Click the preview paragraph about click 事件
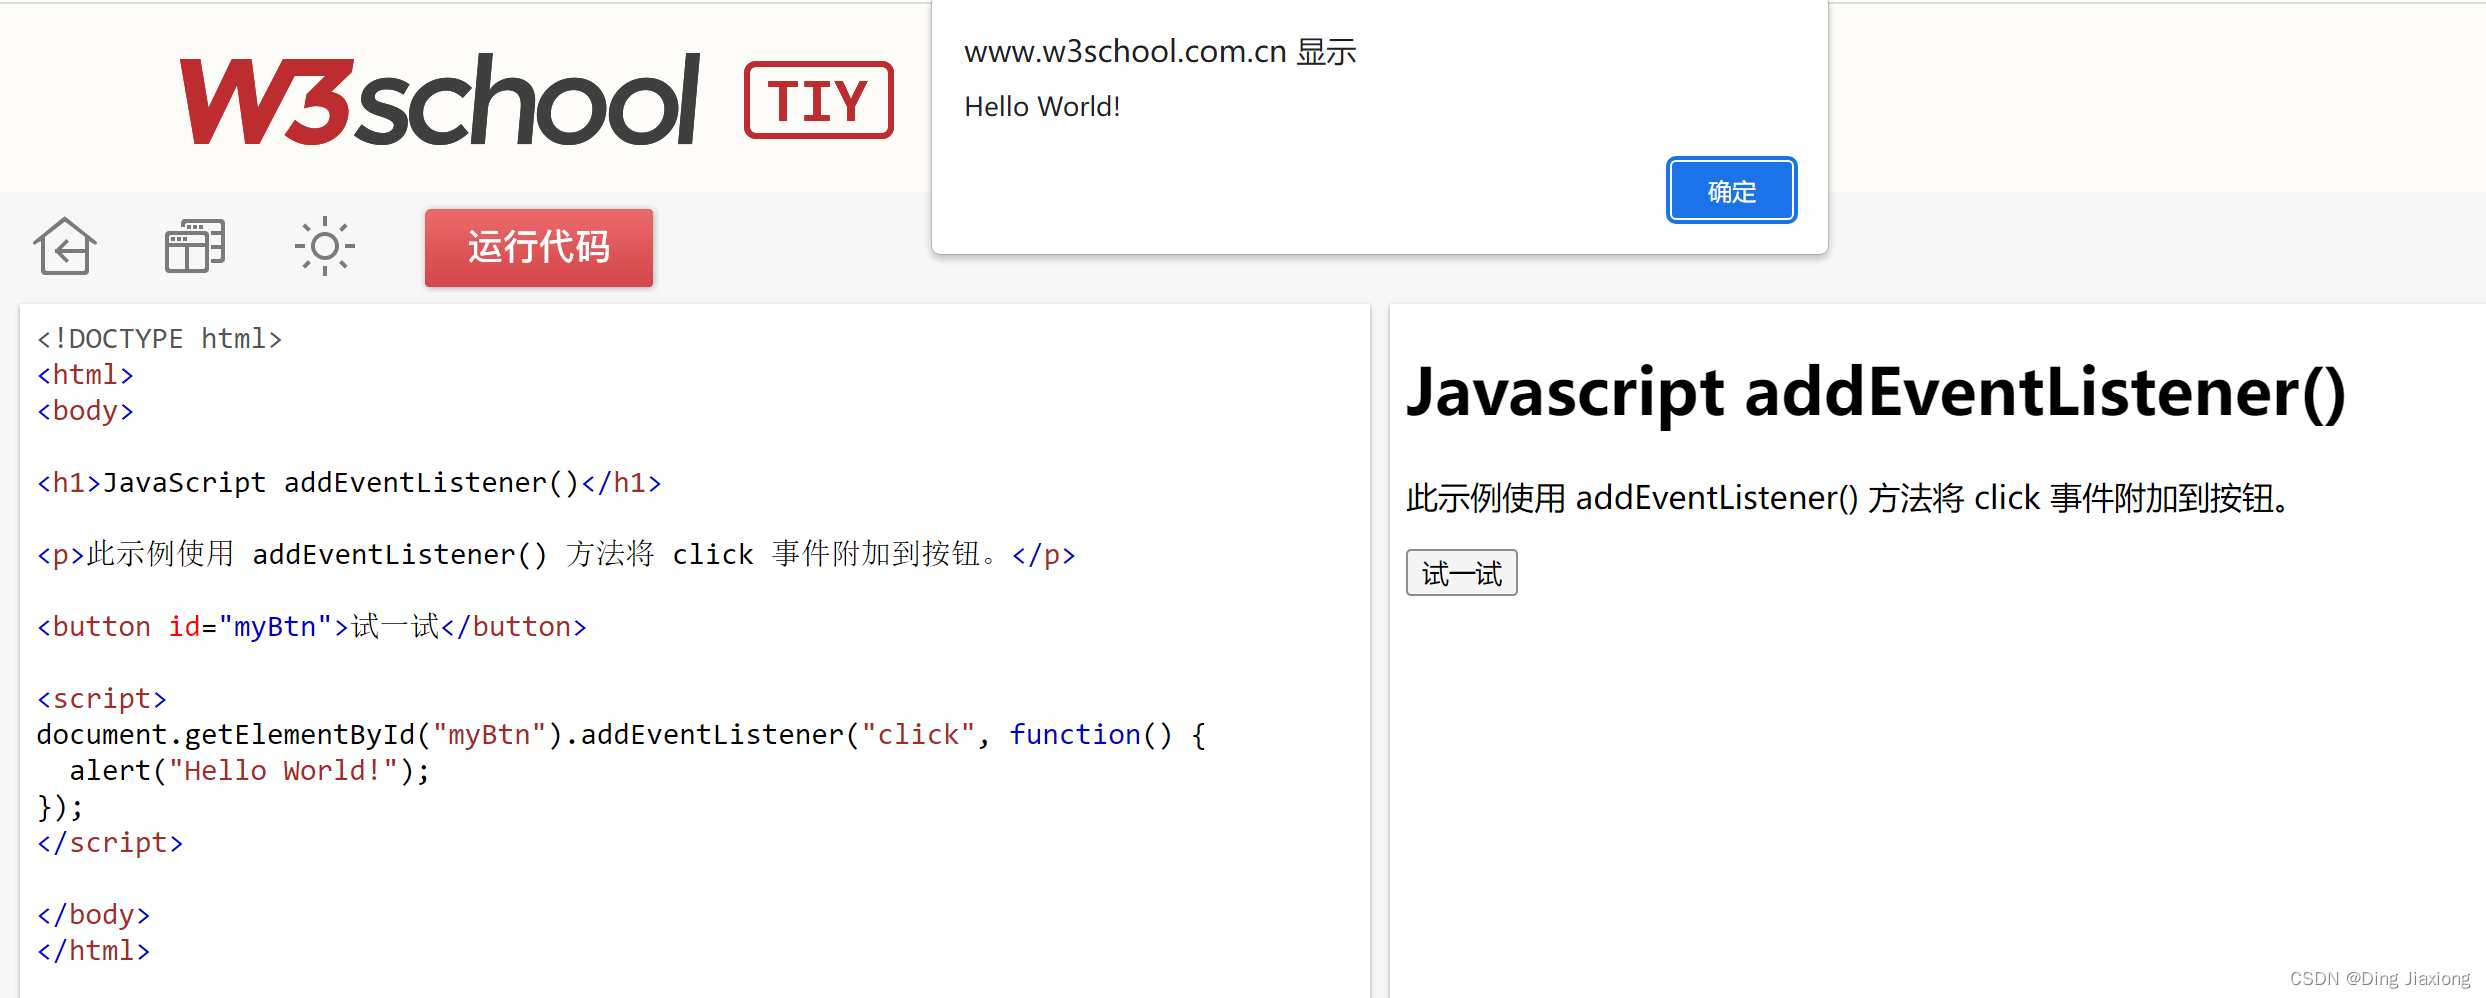This screenshot has height=998, width=2486. [1848, 498]
